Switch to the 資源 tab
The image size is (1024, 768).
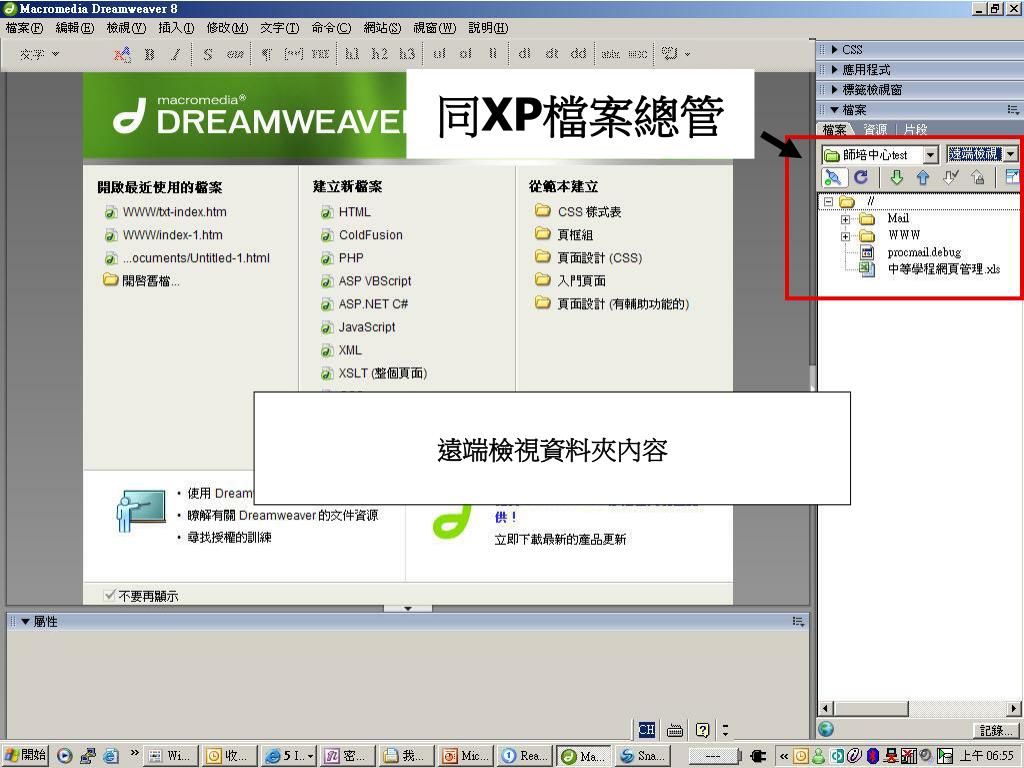pos(875,129)
